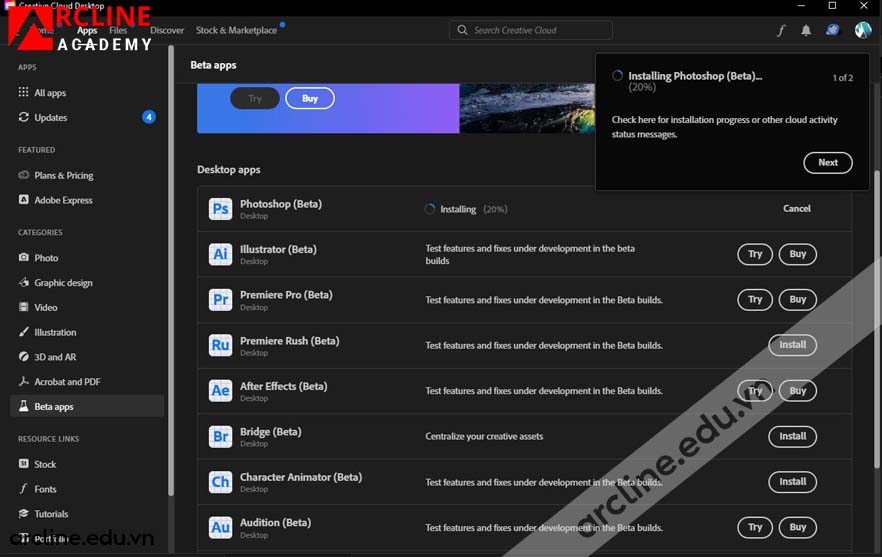The width and height of the screenshot is (882, 557).
Task: Cancel the Photoshop (Beta) installation
Action: (x=796, y=209)
